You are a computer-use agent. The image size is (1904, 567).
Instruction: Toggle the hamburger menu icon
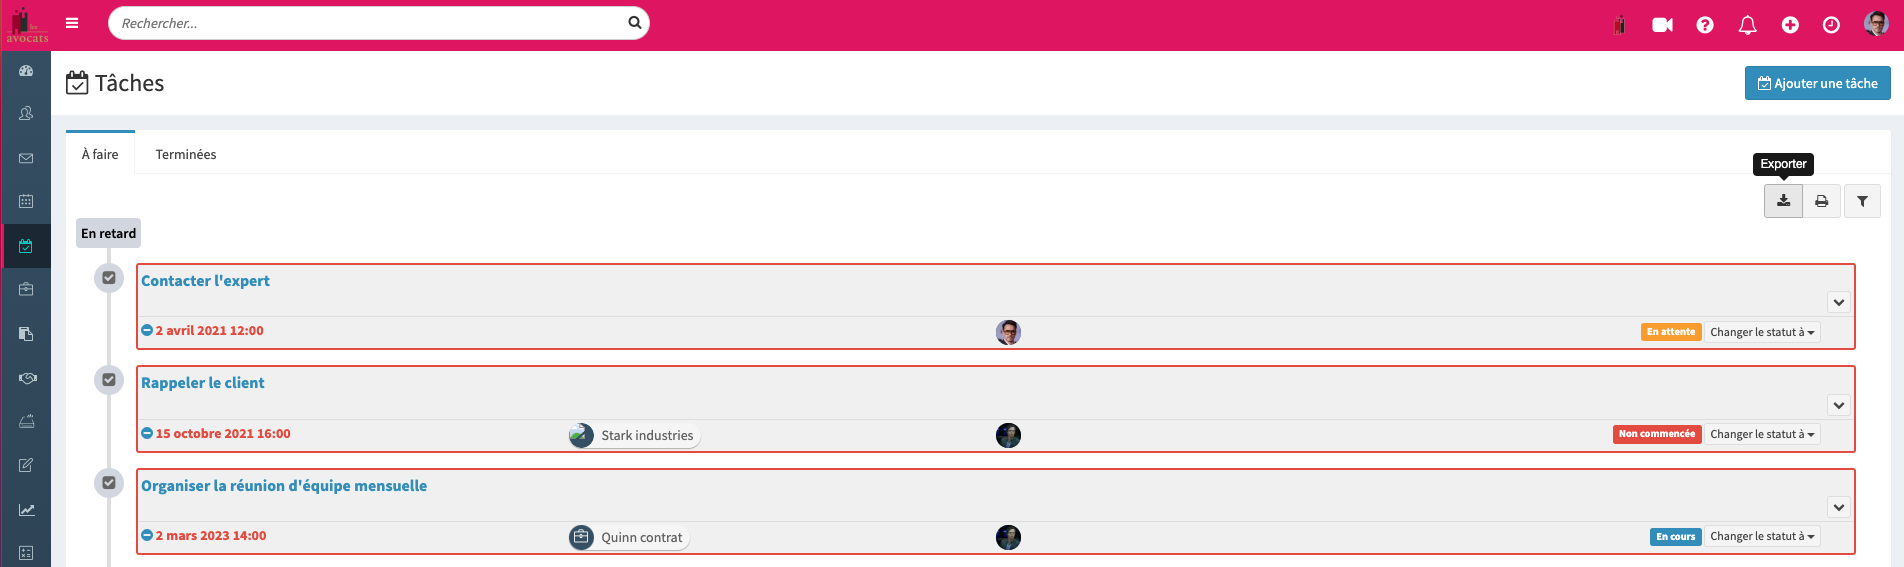coord(72,23)
